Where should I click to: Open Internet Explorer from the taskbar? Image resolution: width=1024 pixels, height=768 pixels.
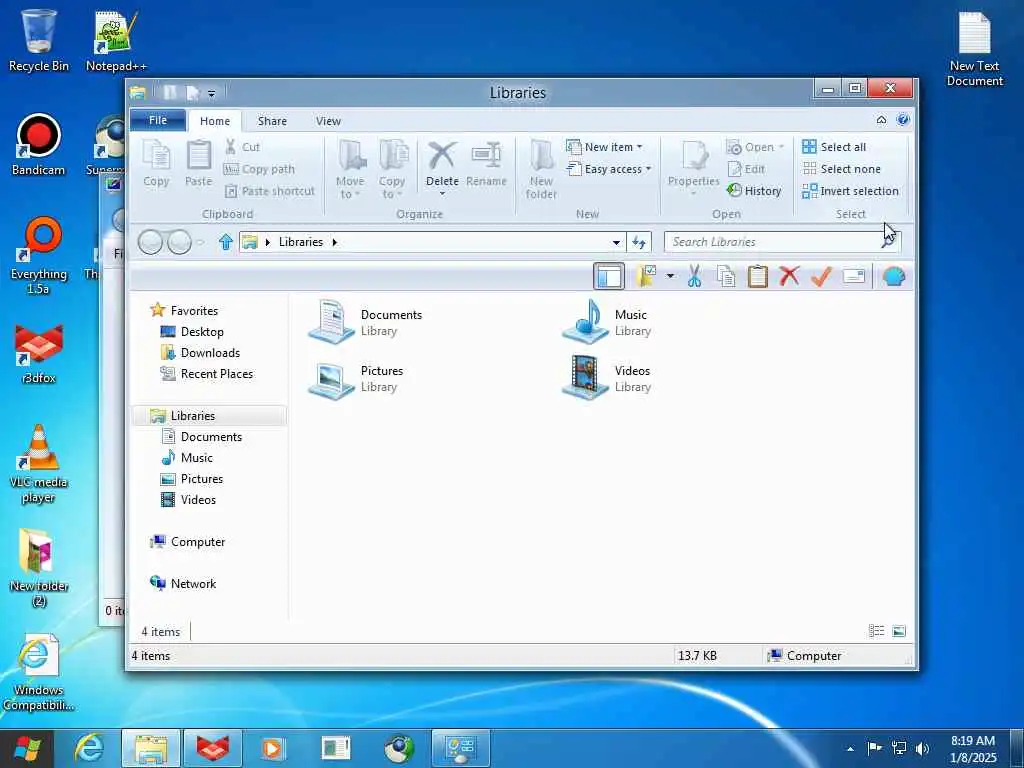pyautogui.click(x=89, y=748)
